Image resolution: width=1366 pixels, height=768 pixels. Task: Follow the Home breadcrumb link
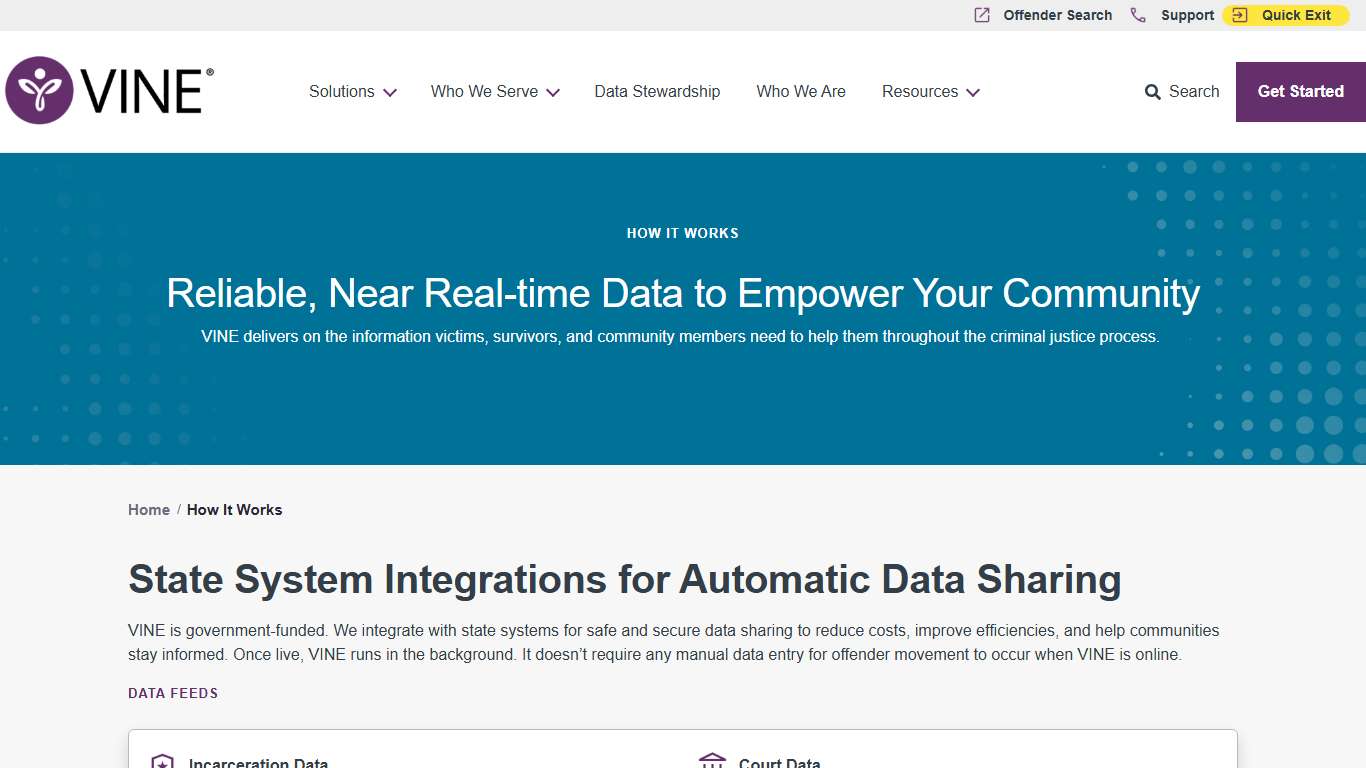[148, 509]
